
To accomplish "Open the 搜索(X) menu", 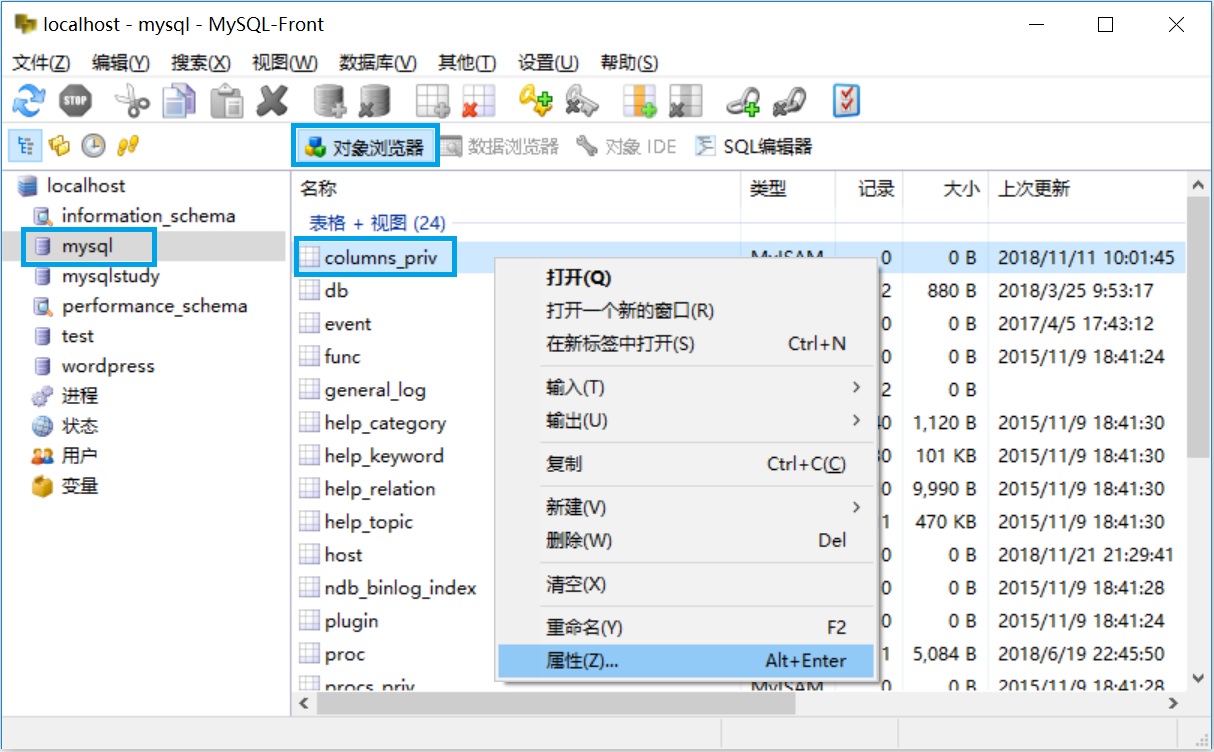I will coord(201,63).
